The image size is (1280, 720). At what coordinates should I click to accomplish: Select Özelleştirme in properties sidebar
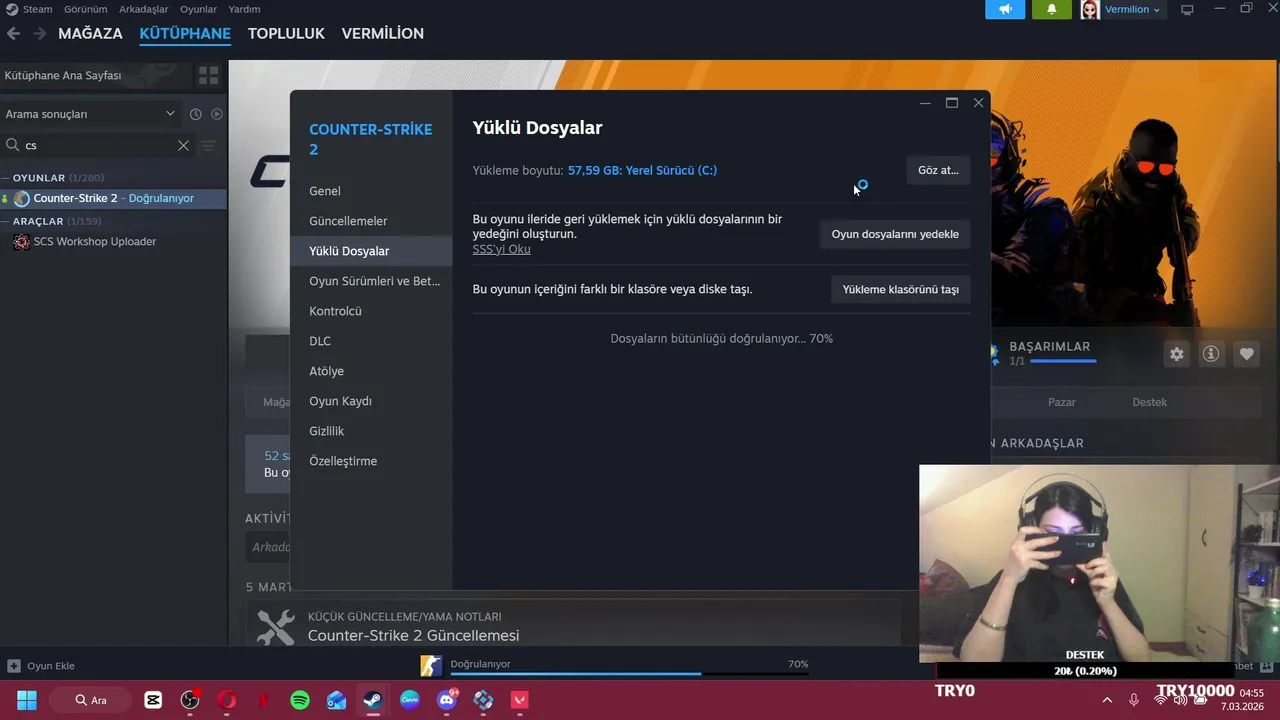tap(371, 461)
